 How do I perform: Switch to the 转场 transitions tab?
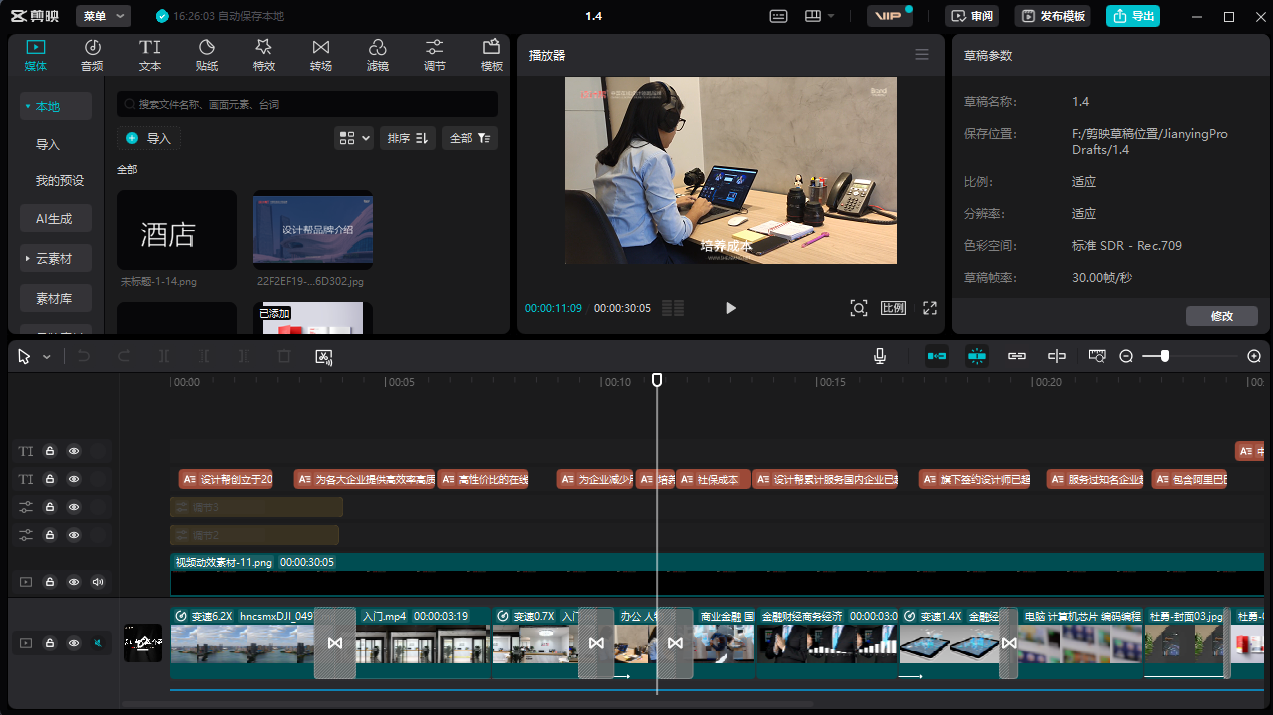320,55
